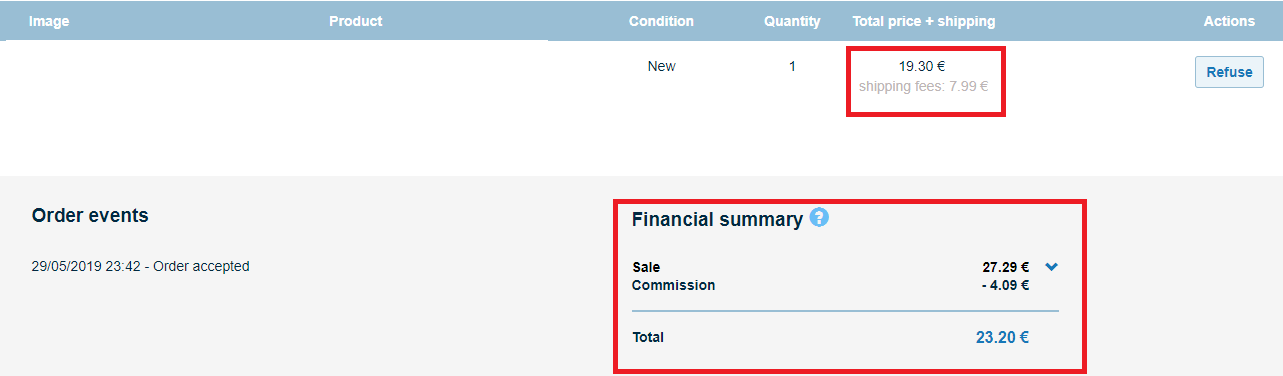Click the Product column header
The height and width of the screenshot is (376, 1283).
click(x=356, y=21)
